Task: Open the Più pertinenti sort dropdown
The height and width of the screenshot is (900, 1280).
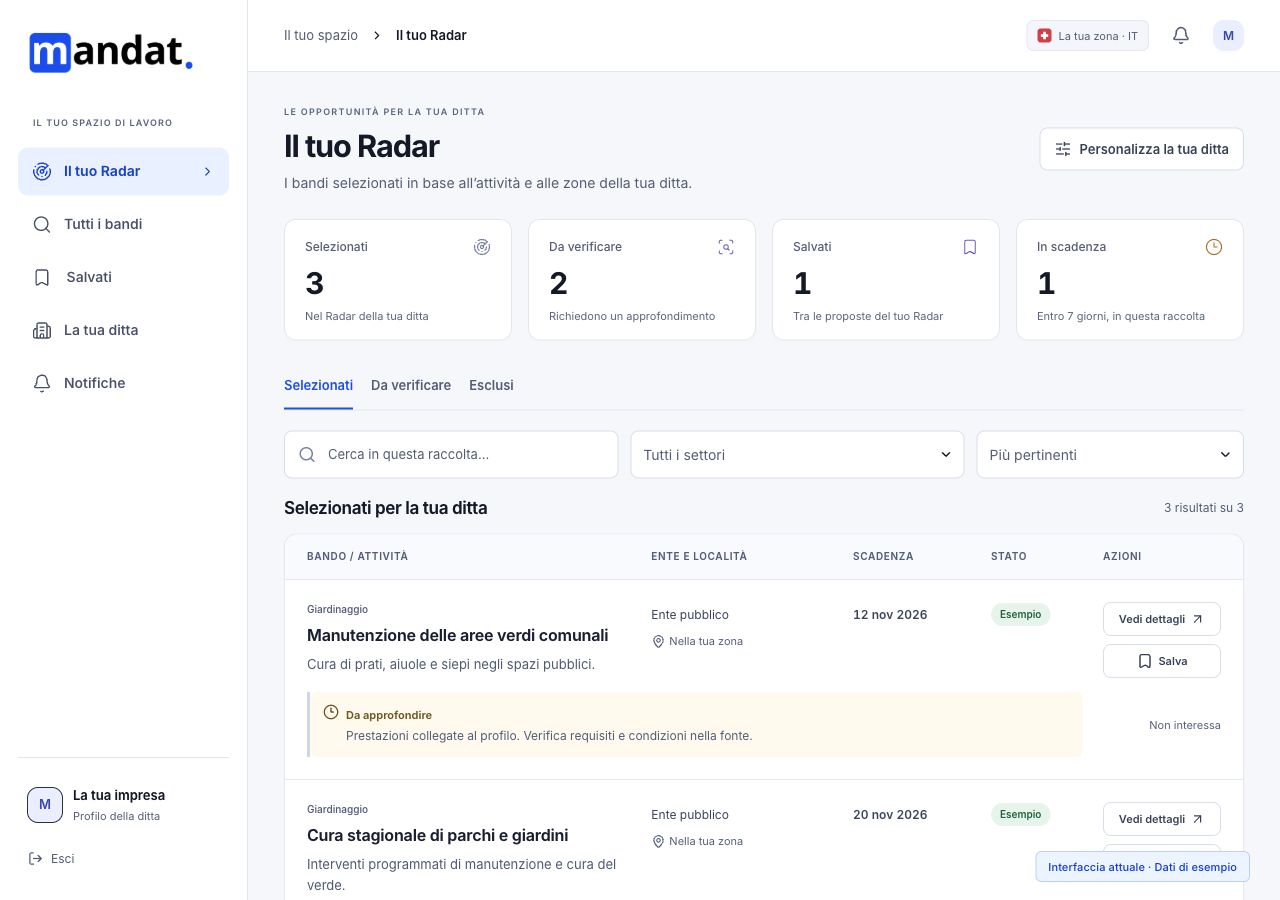Action: tap(1110, 455)
